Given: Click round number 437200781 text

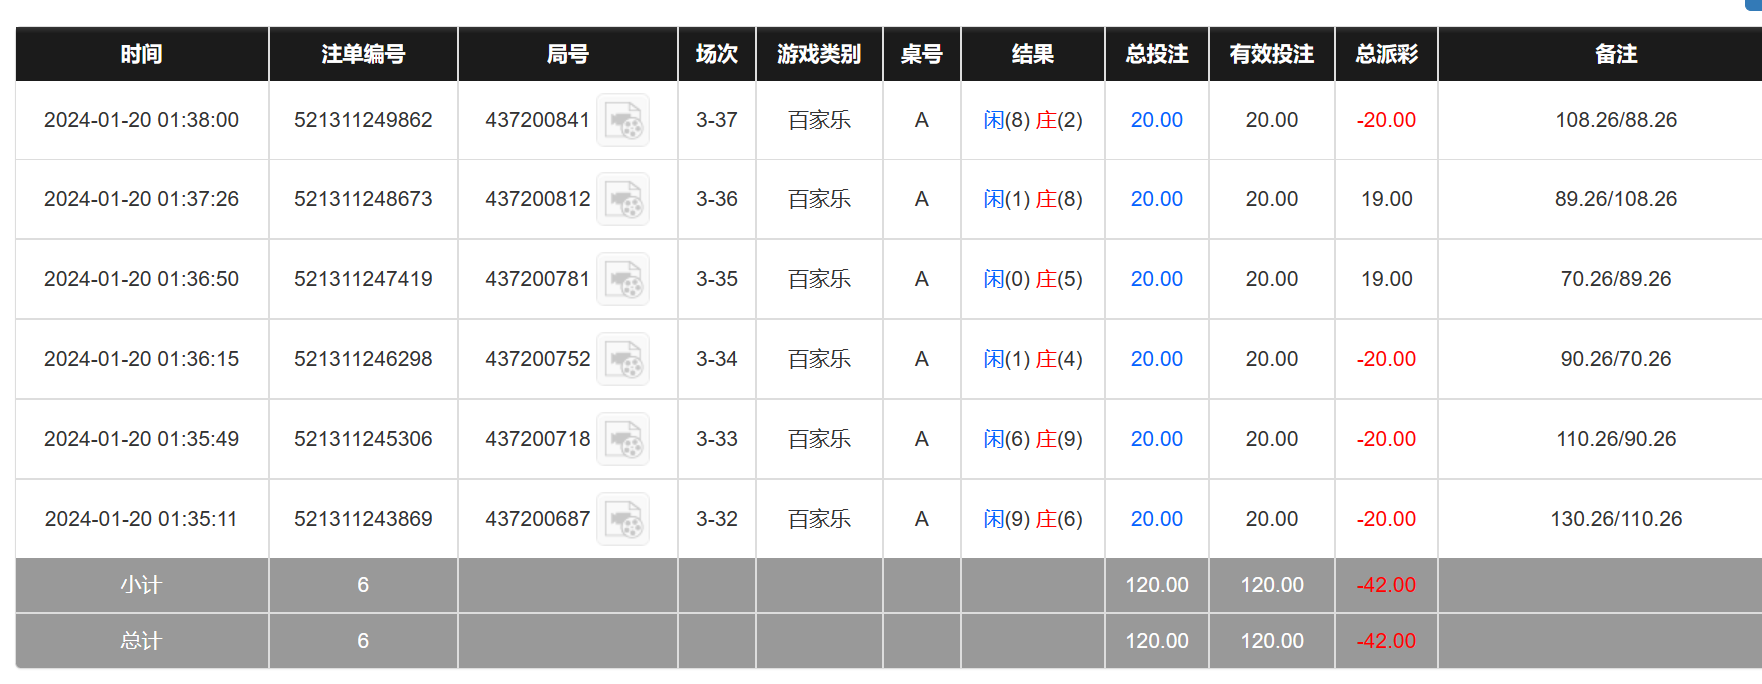Looking at the screenshot, I should (537, 279).
